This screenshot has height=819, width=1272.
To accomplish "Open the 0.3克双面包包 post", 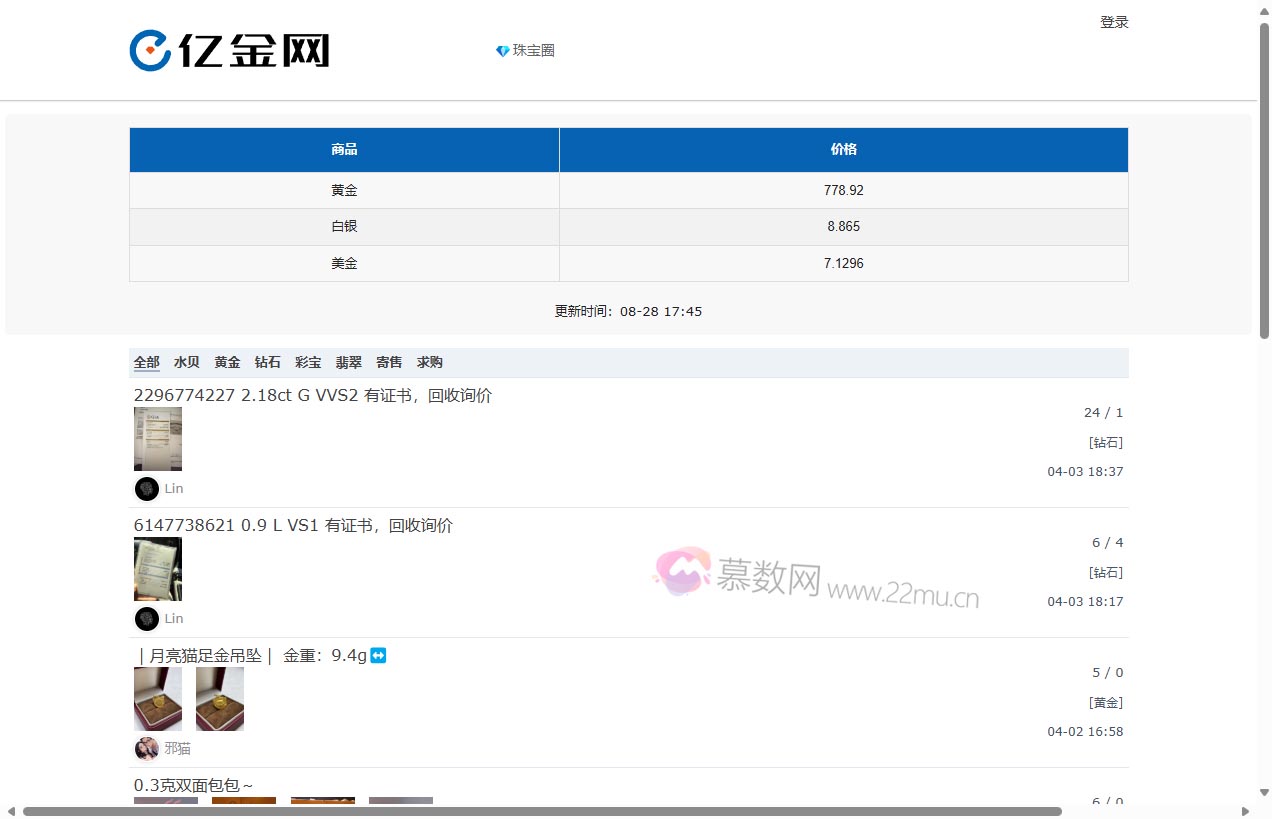I will 193,786.
